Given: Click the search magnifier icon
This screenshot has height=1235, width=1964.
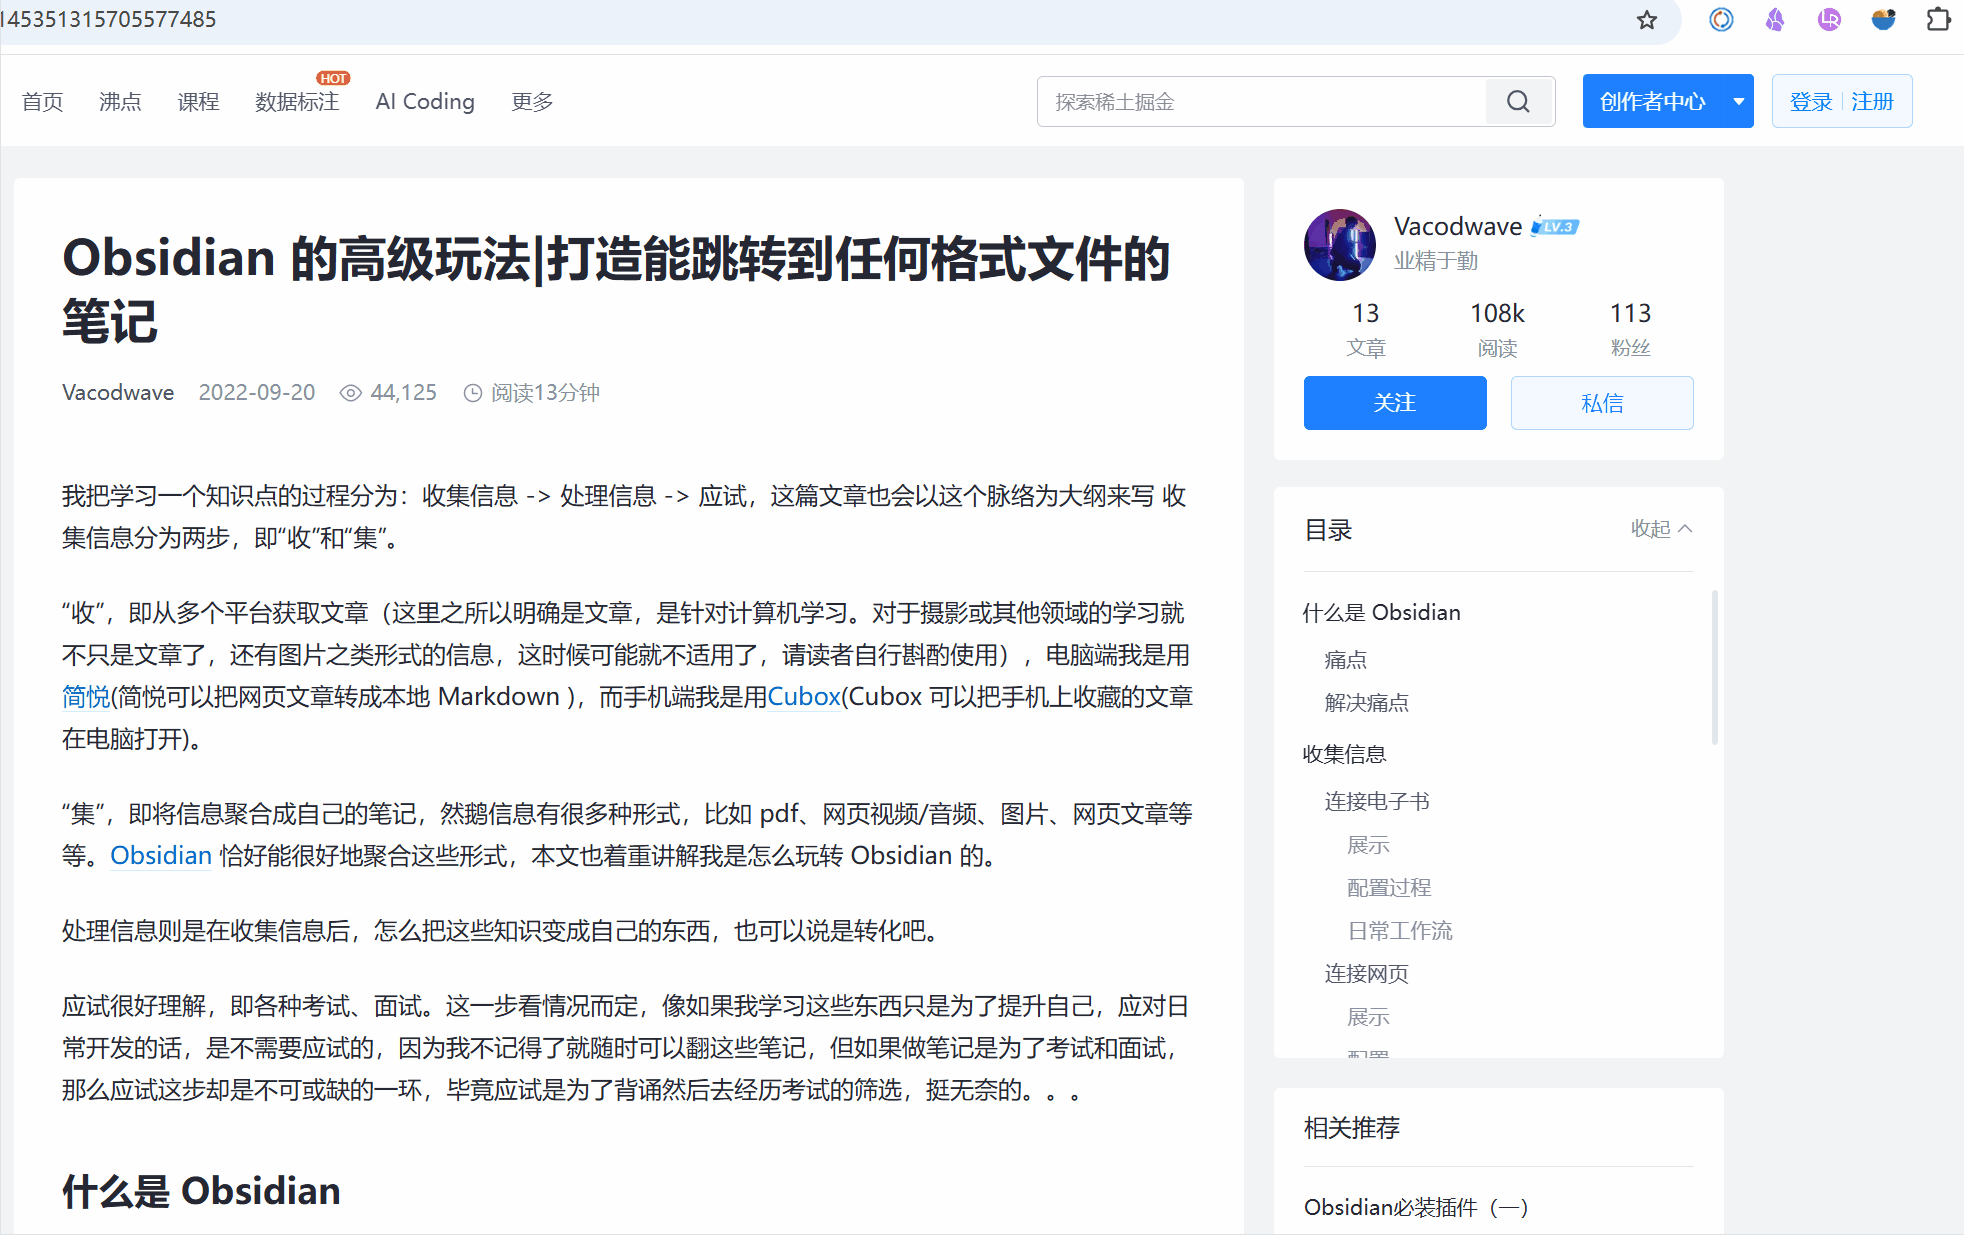Looking at the screenshot, I should (1518, 101).
